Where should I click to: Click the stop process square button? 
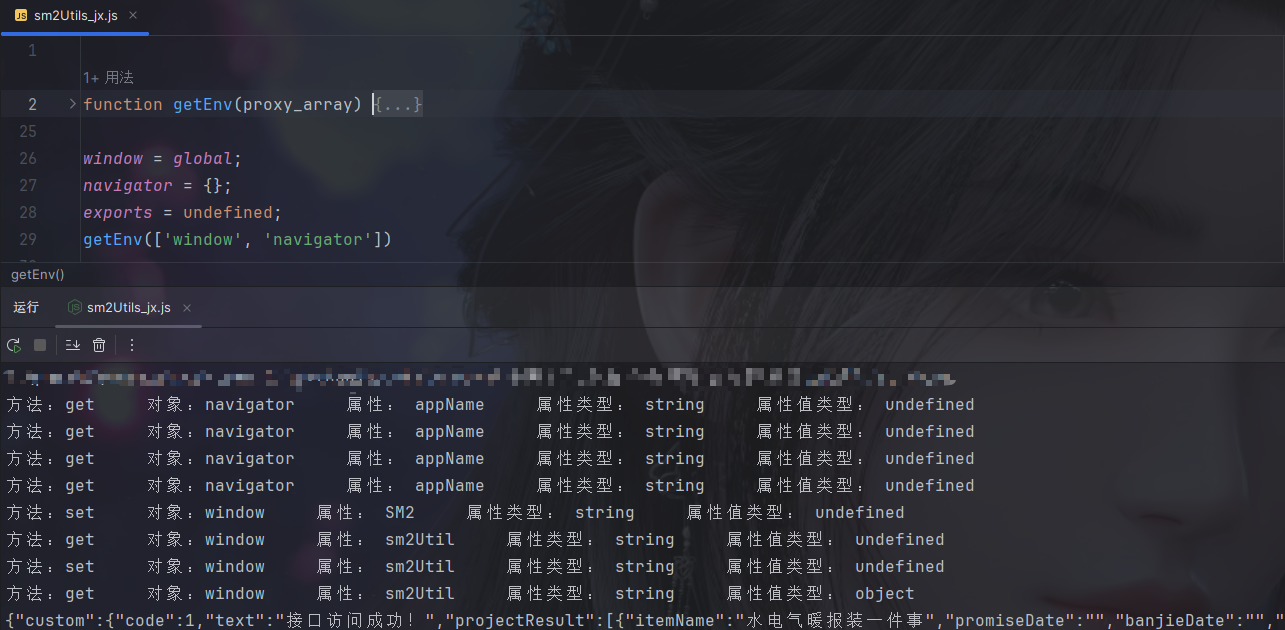[40, 345]
